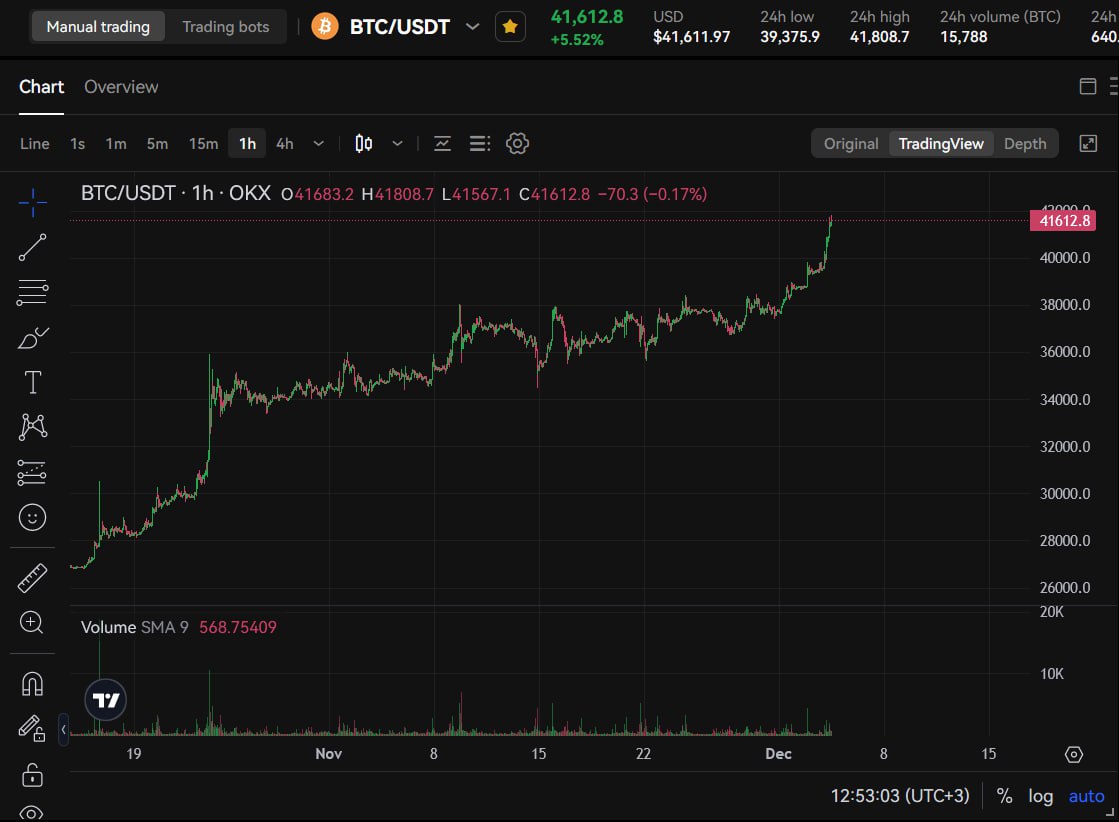This screenshot has width=1119, height=822.
Task: Choose the 4h timeframe
Action: pos(285,143)
